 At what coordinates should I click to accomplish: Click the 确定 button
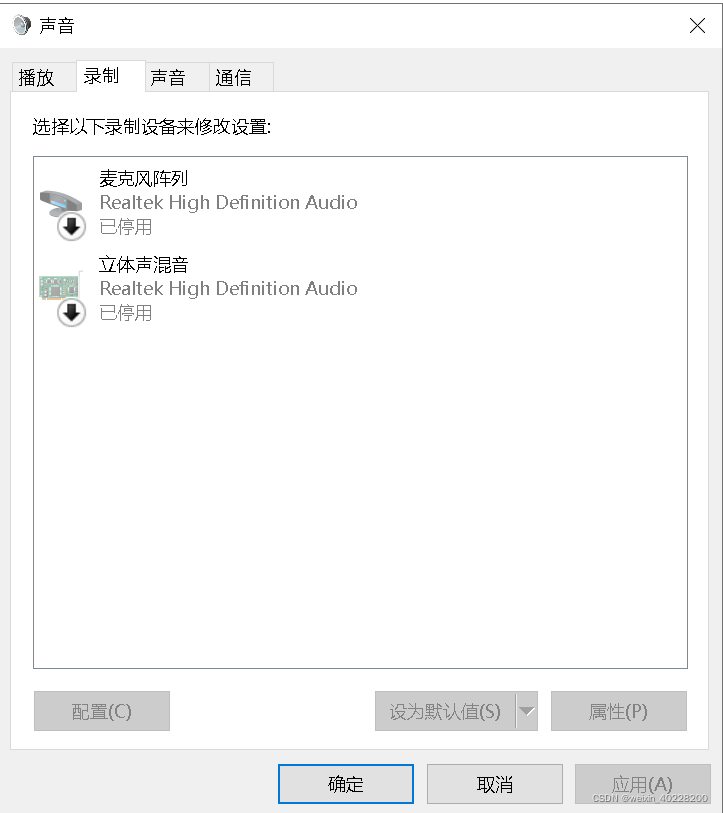click(345, 783)
